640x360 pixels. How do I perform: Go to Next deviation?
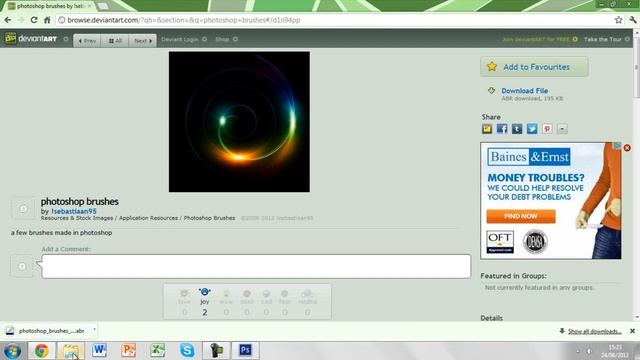[143, 40]
